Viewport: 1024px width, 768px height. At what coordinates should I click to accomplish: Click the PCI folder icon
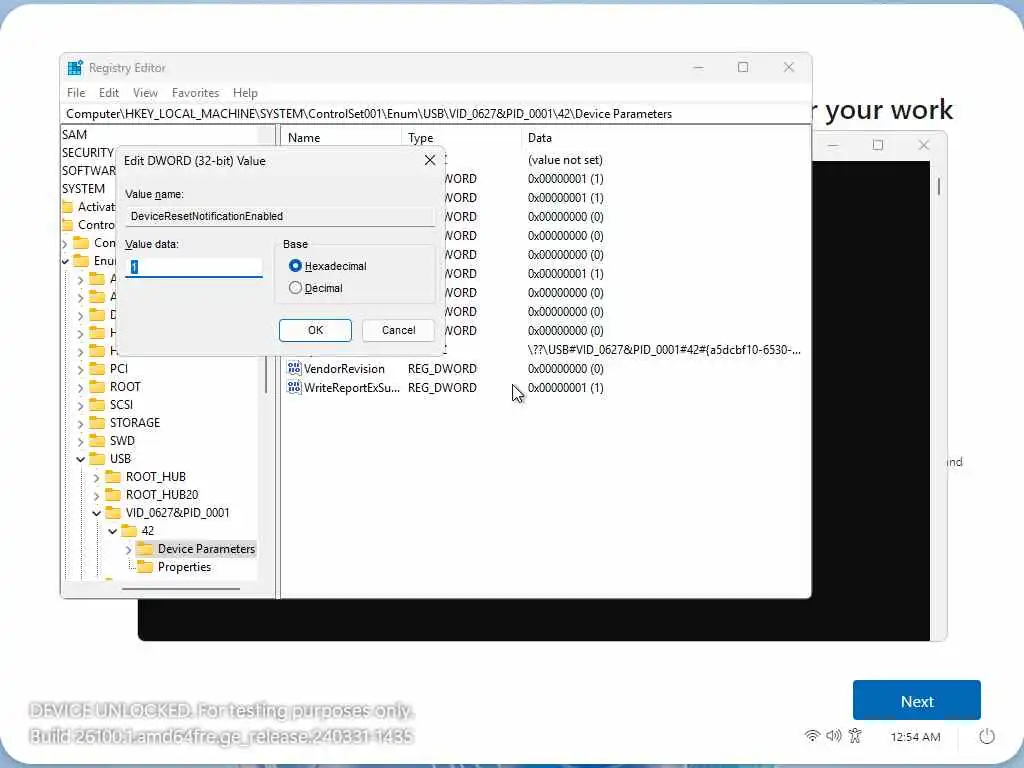point(97,368)
